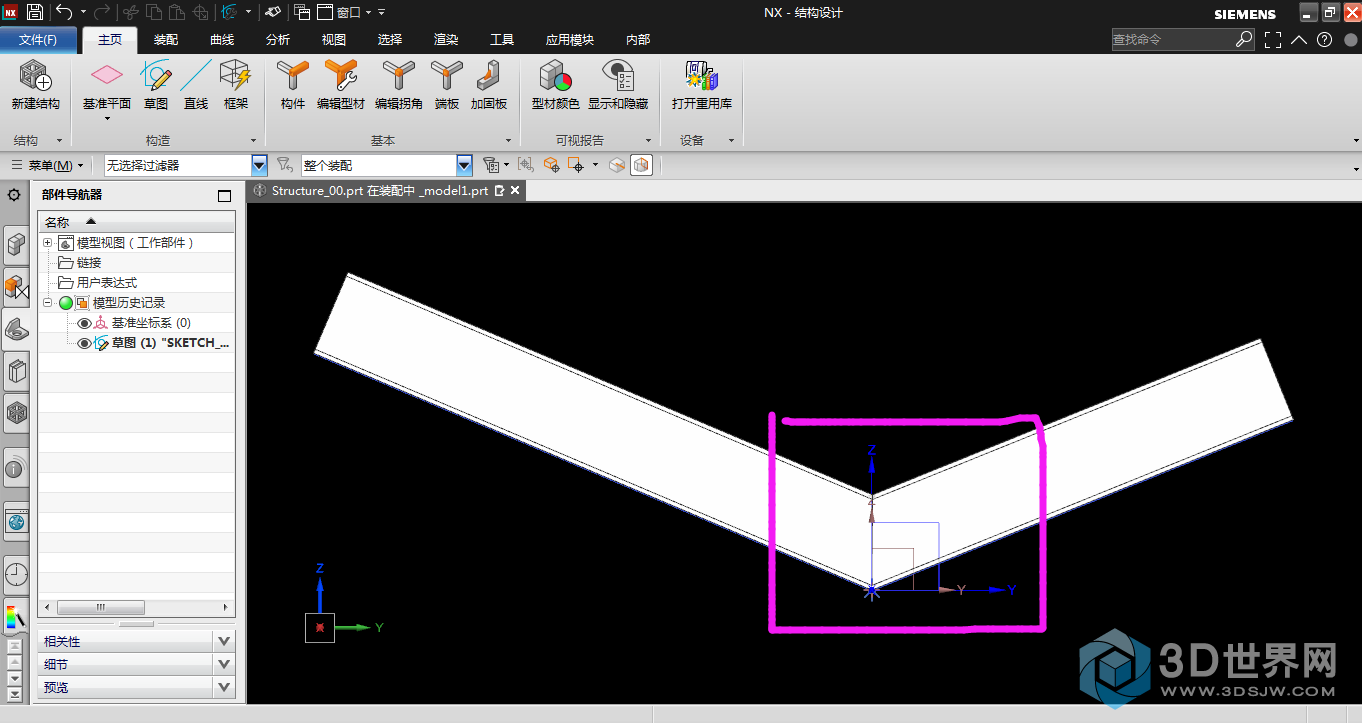
Task: Open the History clock sidebar tab
Action: (16, 575)
